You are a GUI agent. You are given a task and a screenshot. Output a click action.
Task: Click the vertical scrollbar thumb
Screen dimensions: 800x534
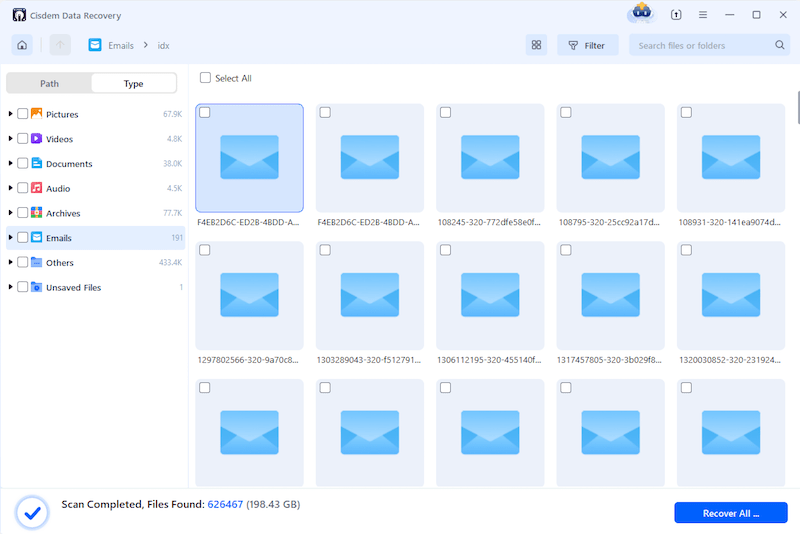pyautogui.click(x=798, y=107)
